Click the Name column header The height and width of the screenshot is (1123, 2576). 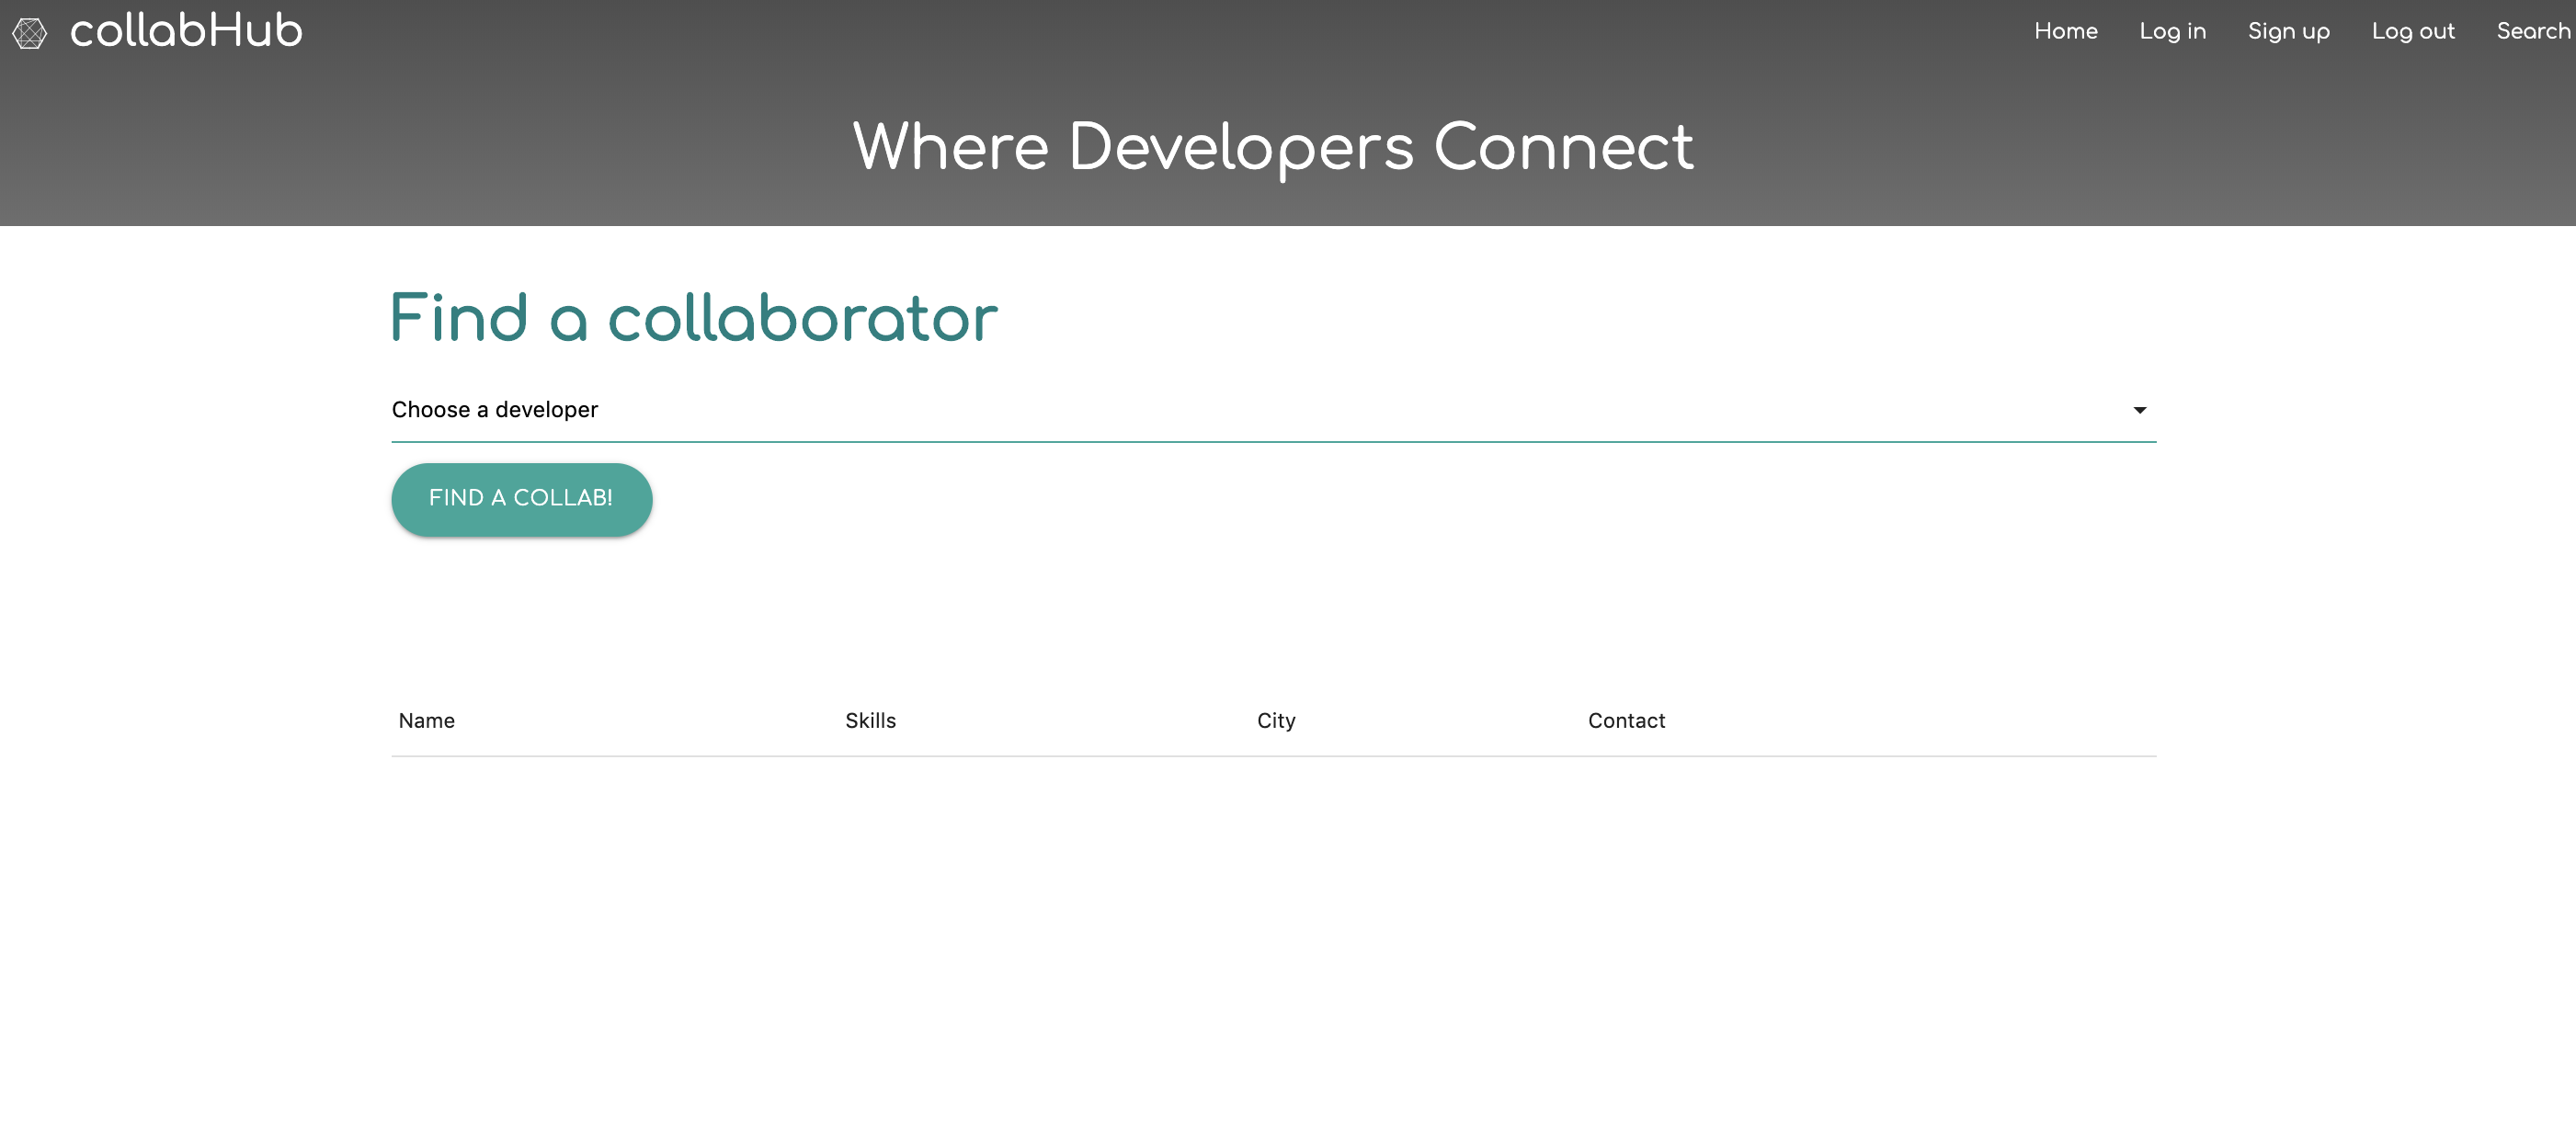426,720
